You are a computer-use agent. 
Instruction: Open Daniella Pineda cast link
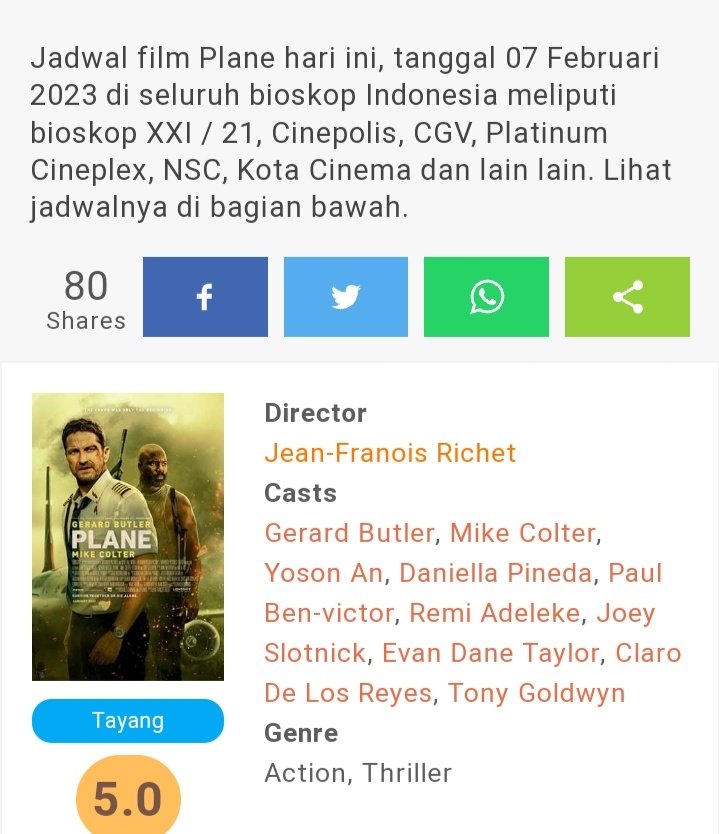tap(496, 573)
